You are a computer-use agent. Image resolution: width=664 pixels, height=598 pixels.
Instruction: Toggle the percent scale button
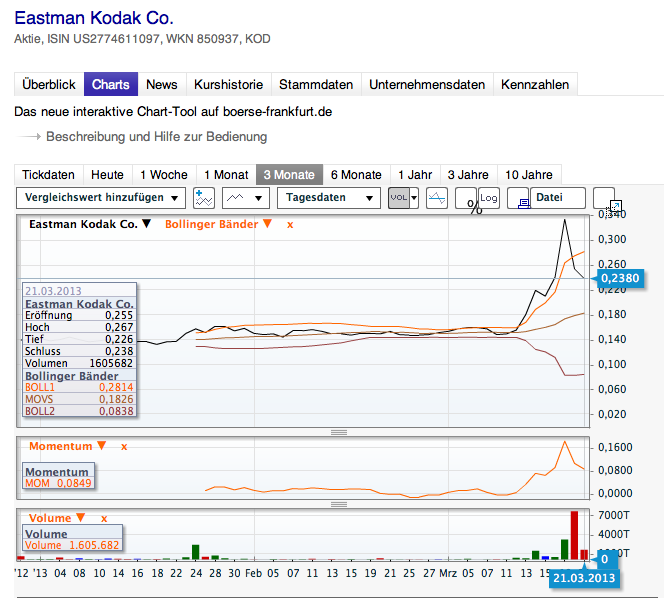[x=466, y=198]
